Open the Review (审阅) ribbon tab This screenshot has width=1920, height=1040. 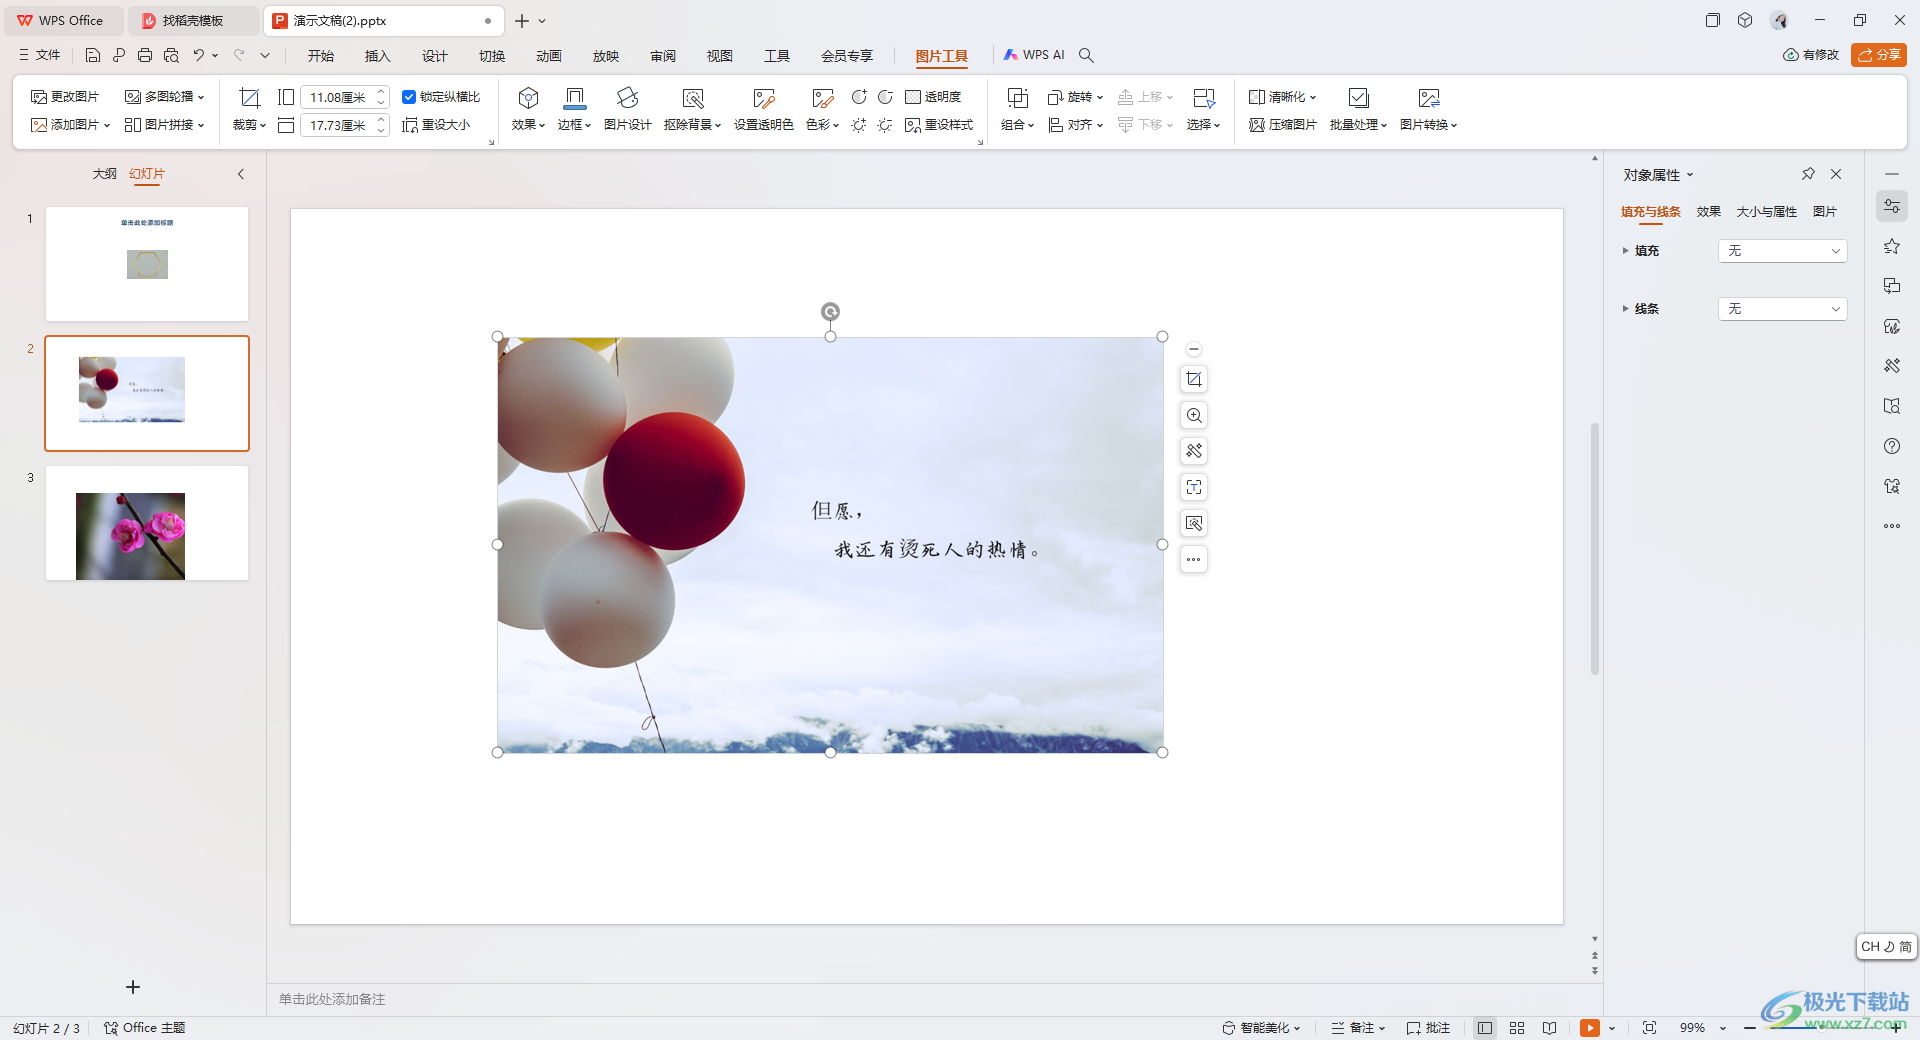click(662, 56)
